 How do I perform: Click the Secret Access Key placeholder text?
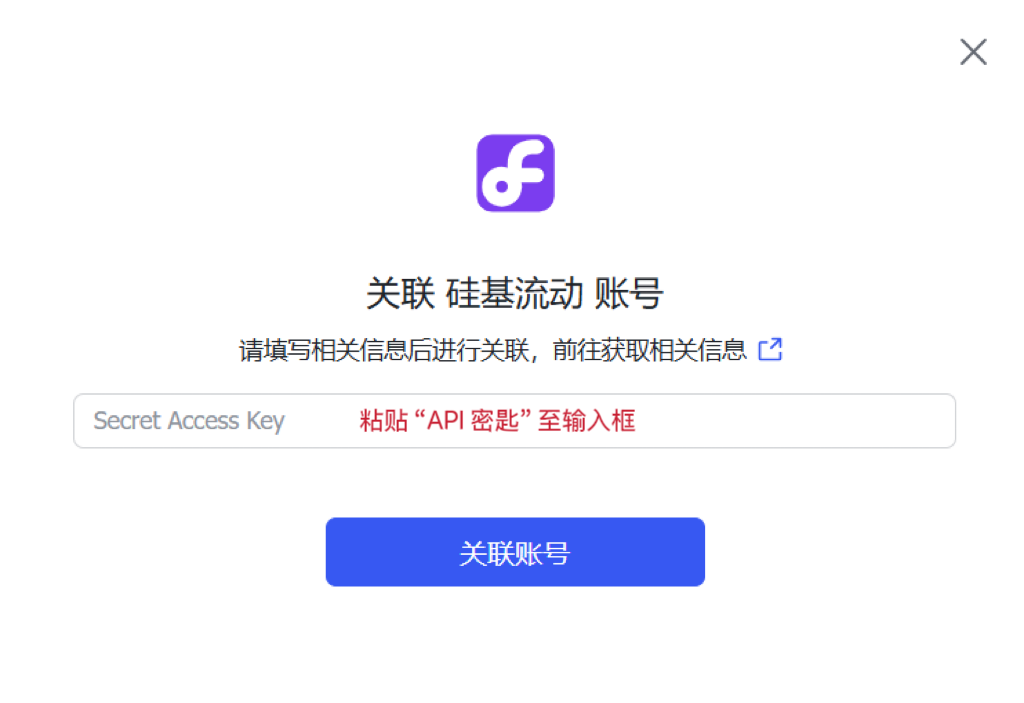[189, 421]
